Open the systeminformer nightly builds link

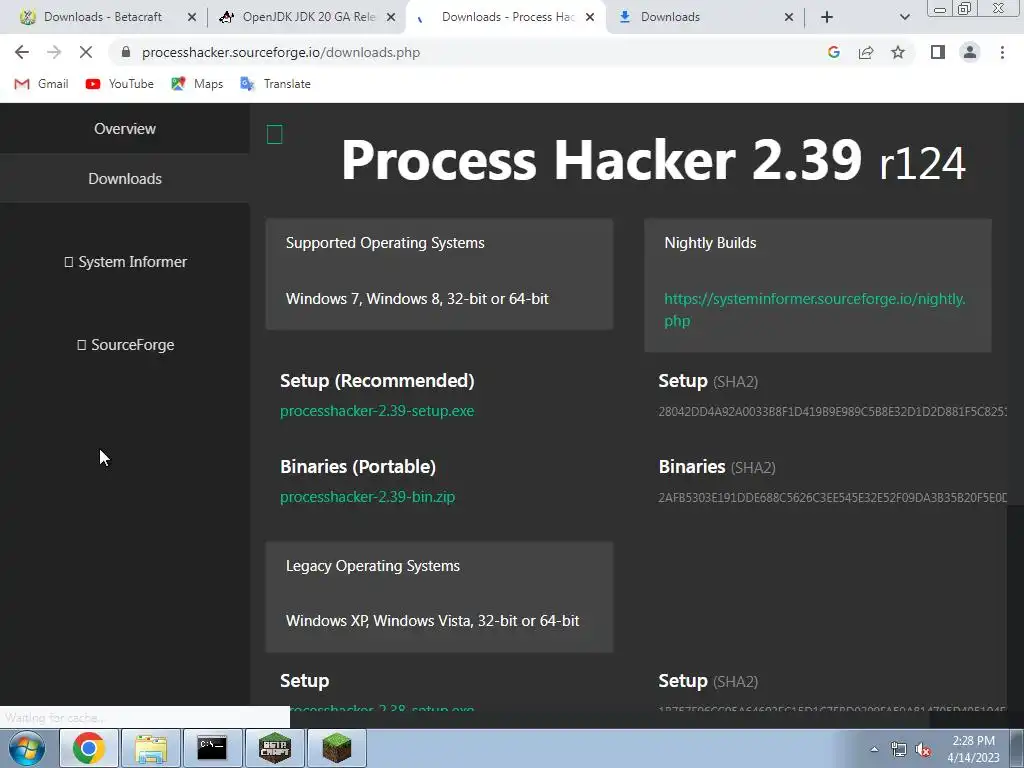click(x=814, y=310)
